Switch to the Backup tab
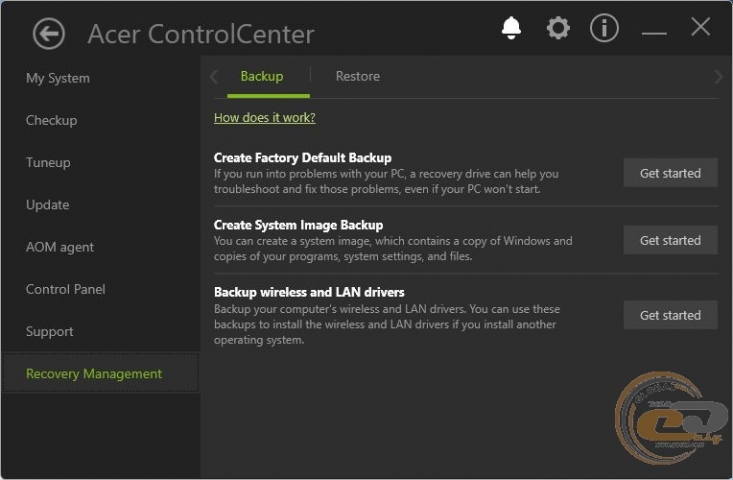 [262, 76]
